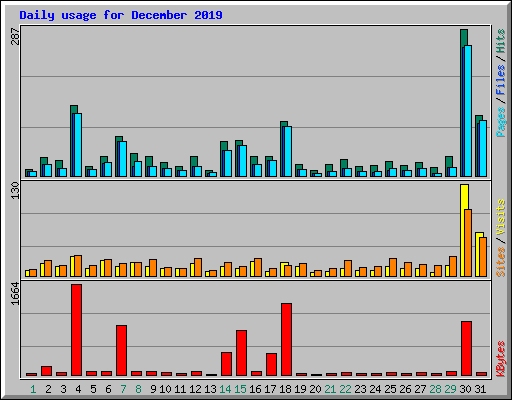Click the 130 middle-chart scale value
Screen dimensions: 512x400
16,190
